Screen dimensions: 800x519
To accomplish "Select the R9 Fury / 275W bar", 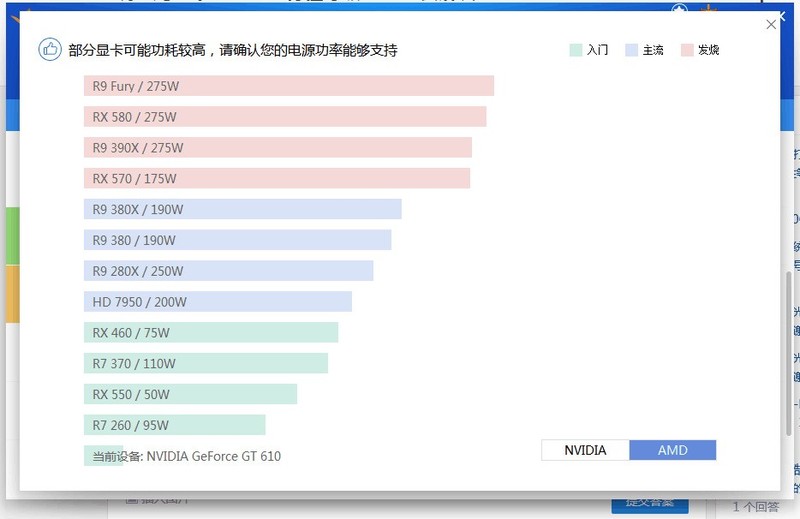I will coord(288,86).
